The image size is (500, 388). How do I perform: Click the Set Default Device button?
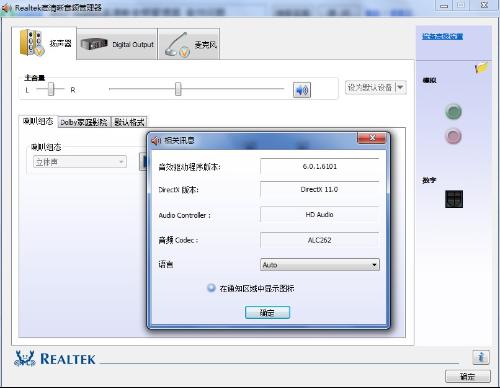coord(370,87)
